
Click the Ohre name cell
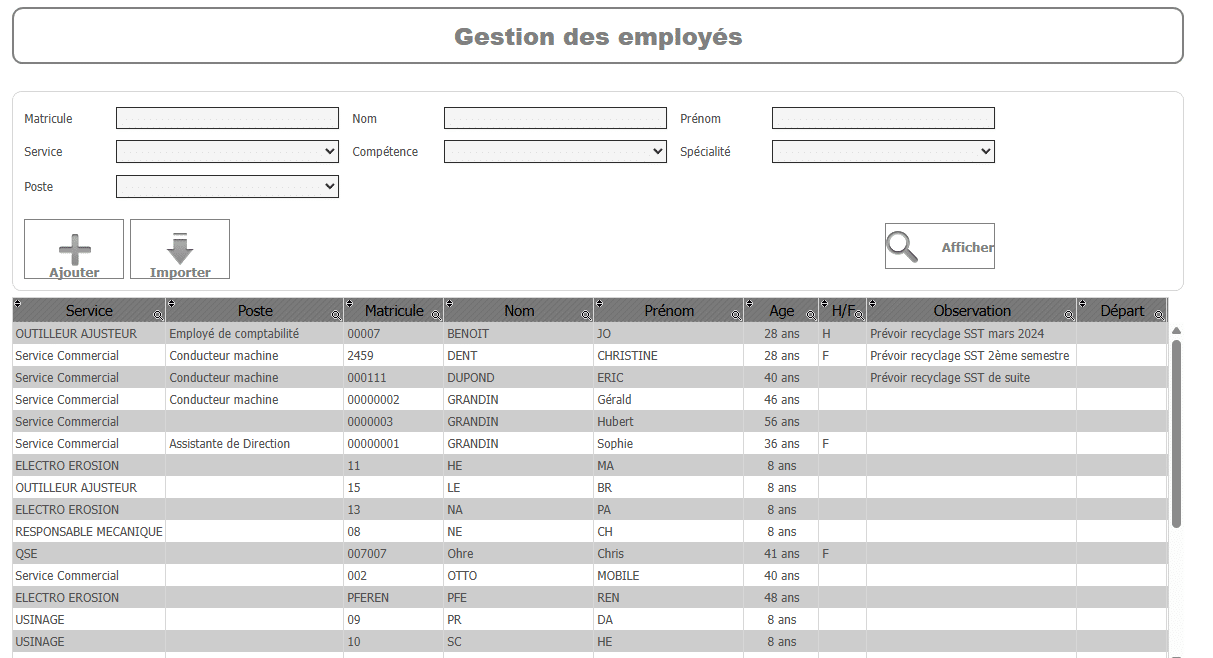coord(519,554)
